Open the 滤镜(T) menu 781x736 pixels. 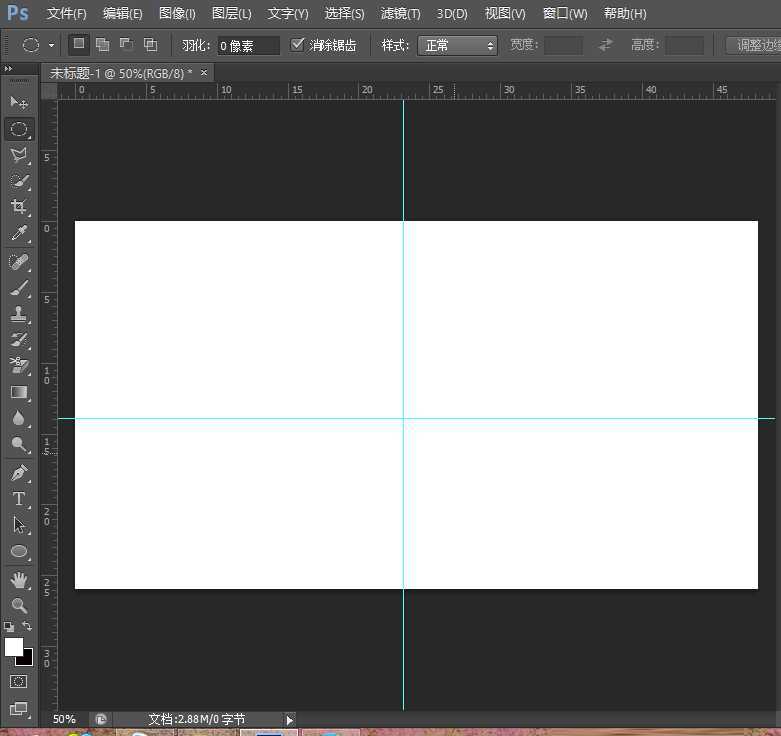click(400, 14)
